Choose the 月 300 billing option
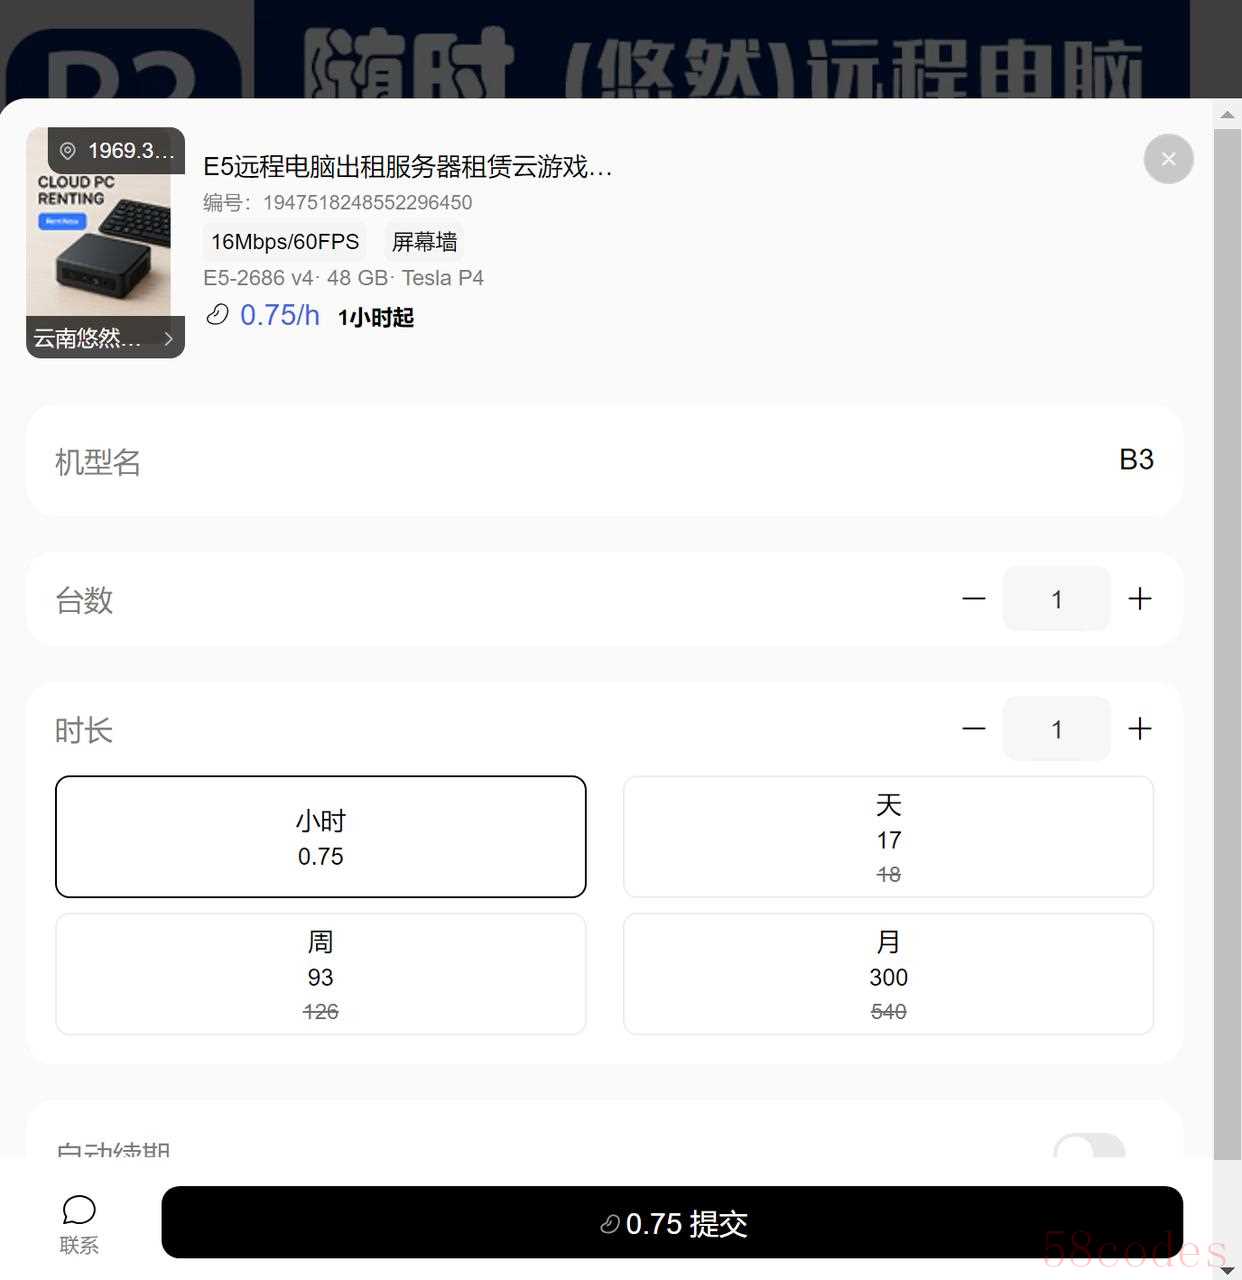Viewport: 1242px width, 1280px height. 888,974
